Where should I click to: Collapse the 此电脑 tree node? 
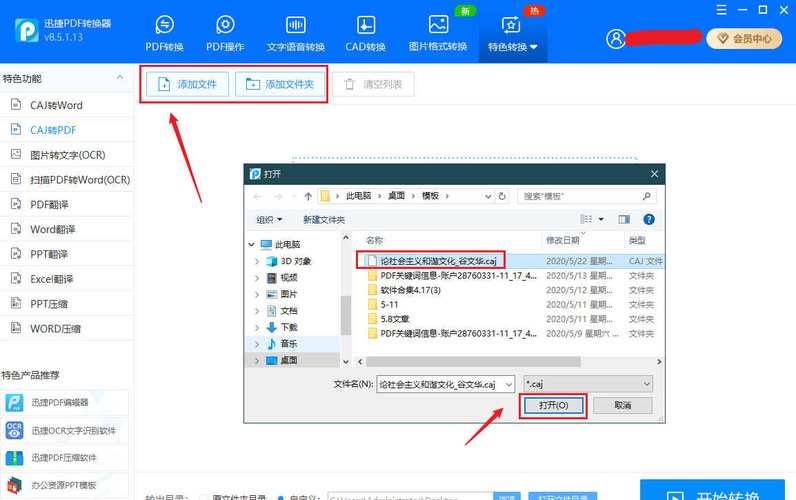click(x=252, y=245)
